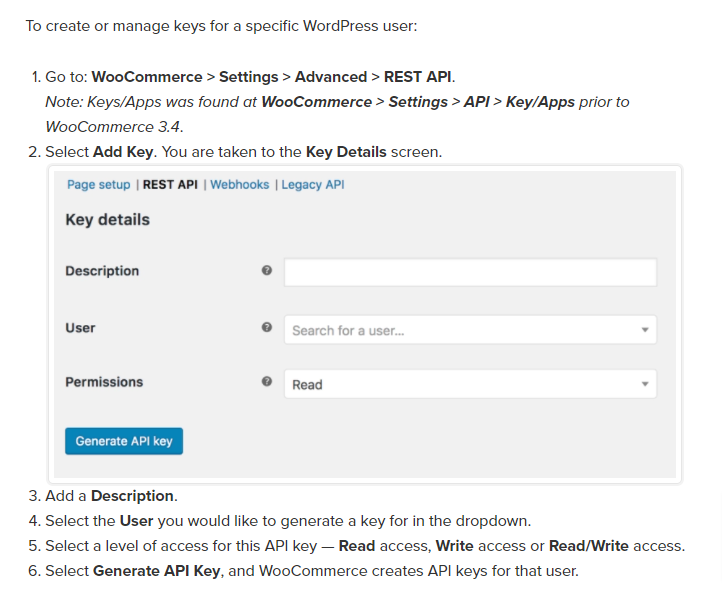Image resolution: width=722 pixels, height=600 pixels.
Task: Expand the Permissions Read dropdown
Action: (470, 384)
